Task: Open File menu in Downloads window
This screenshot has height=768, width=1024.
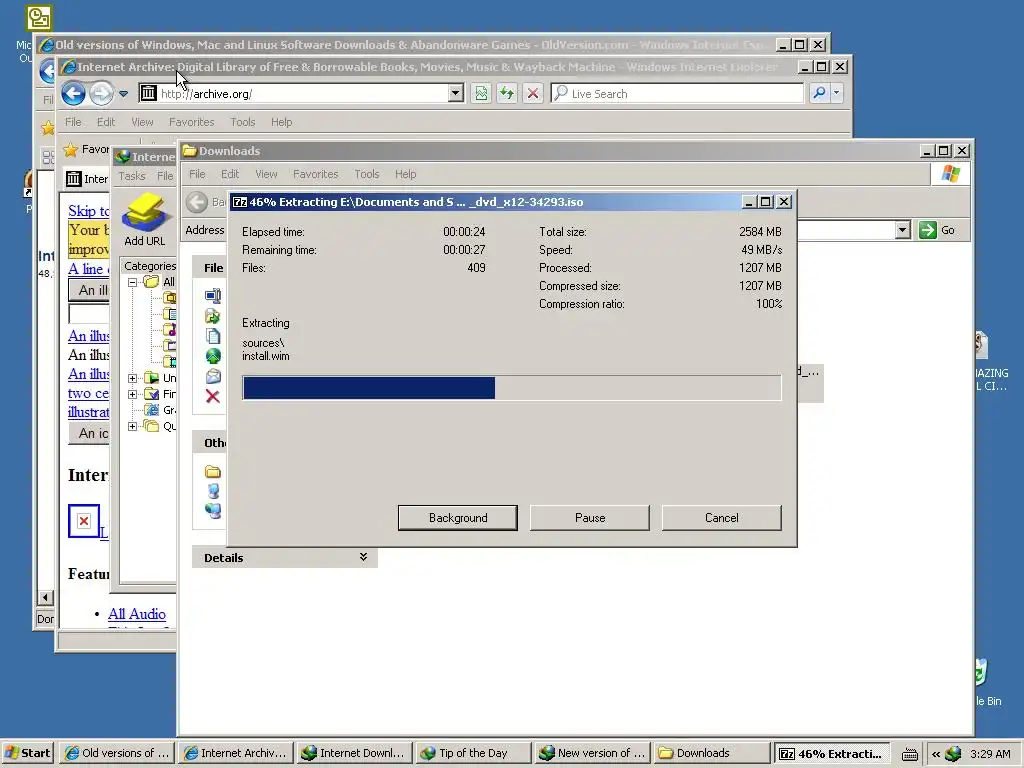Action: tap(197, 174)
